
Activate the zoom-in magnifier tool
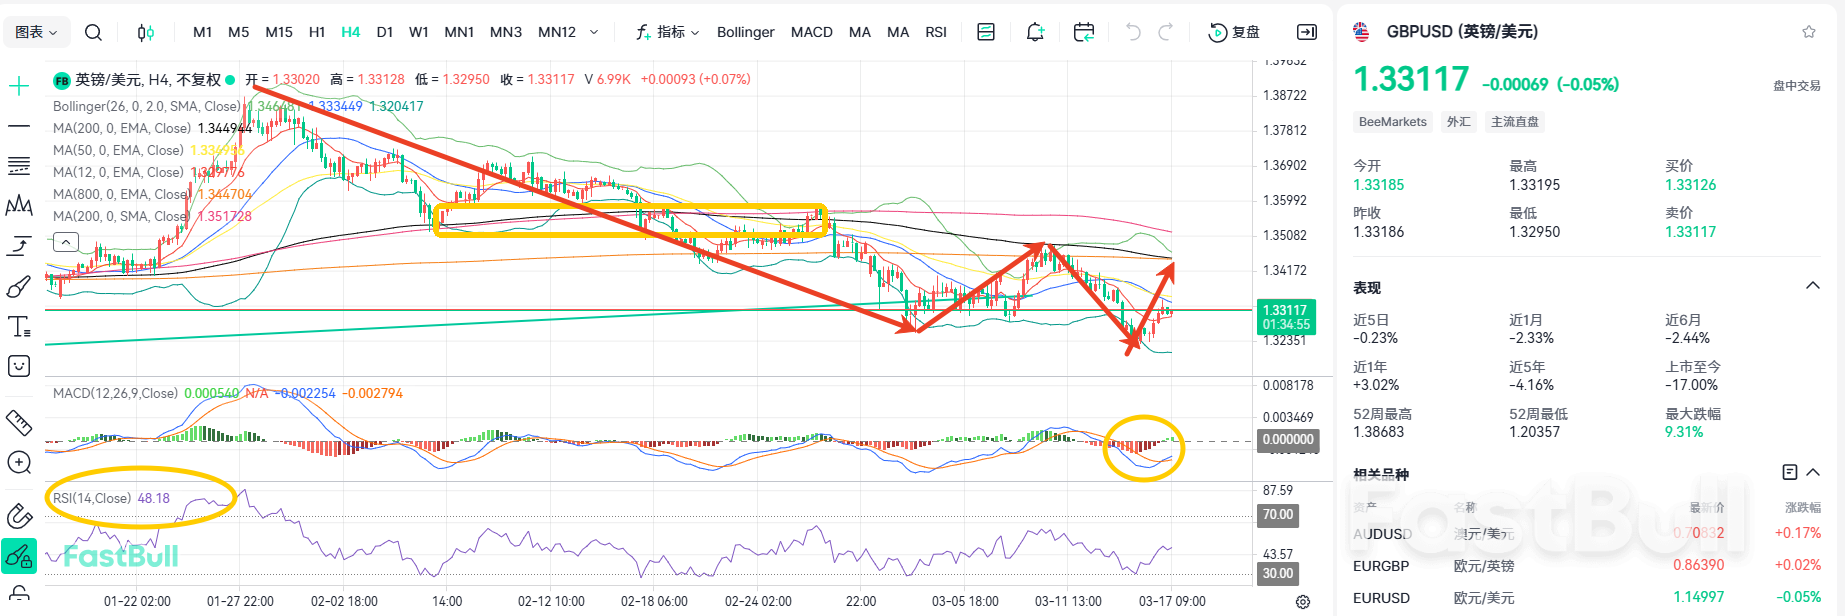click(19, 462)
